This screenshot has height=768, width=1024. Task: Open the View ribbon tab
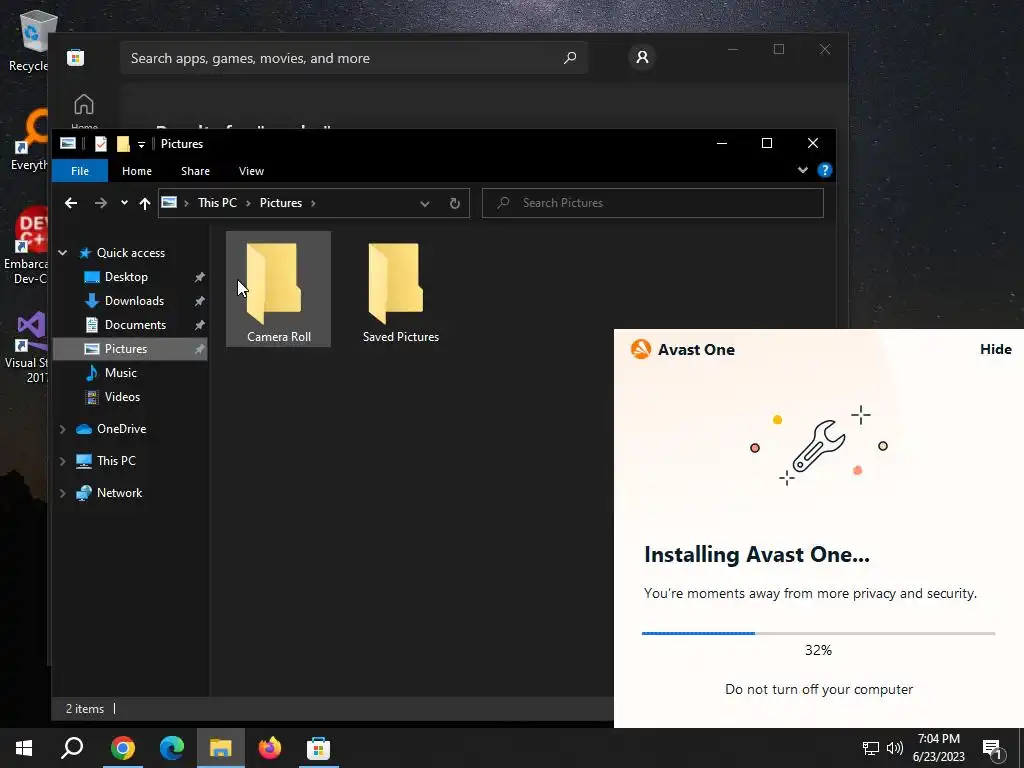(x=251, y=171)
